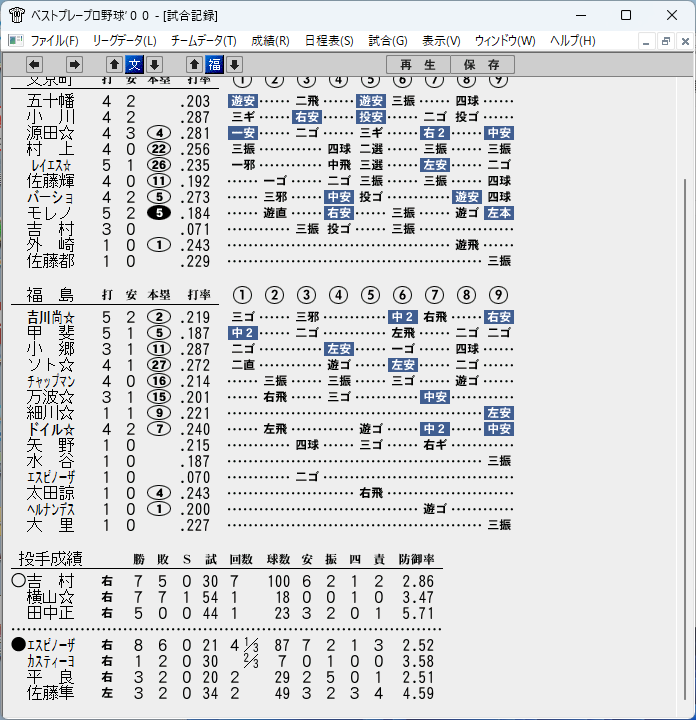Image resolution: width=696 pixels, height=720 pixels.
Task: Click down arrow right of 福 button
Action: [x=234, y=65]
